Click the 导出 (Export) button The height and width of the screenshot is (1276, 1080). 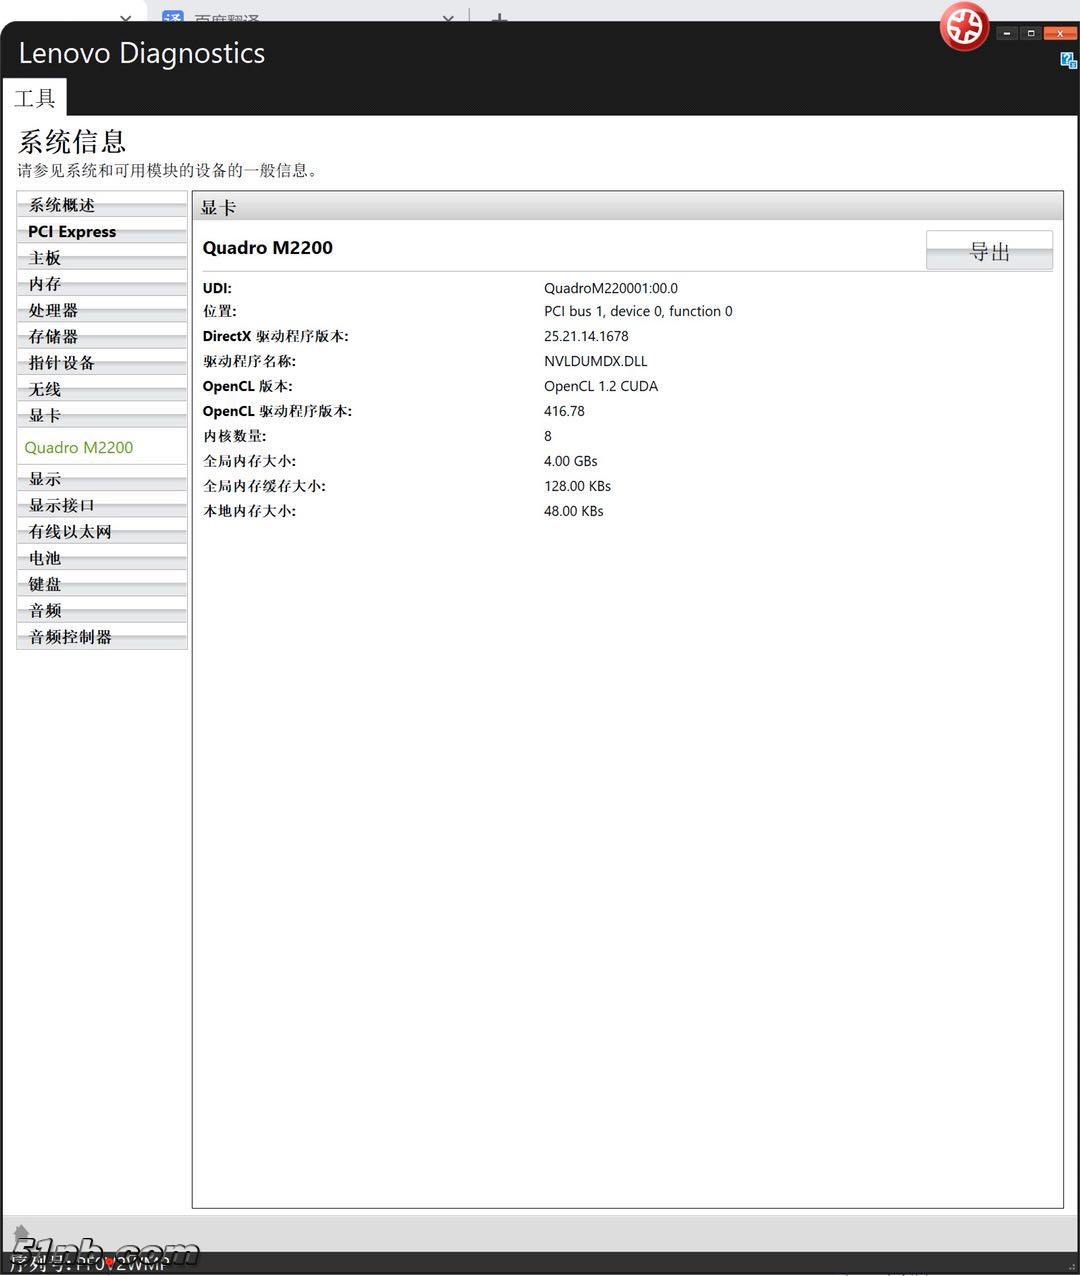[988, 250]
